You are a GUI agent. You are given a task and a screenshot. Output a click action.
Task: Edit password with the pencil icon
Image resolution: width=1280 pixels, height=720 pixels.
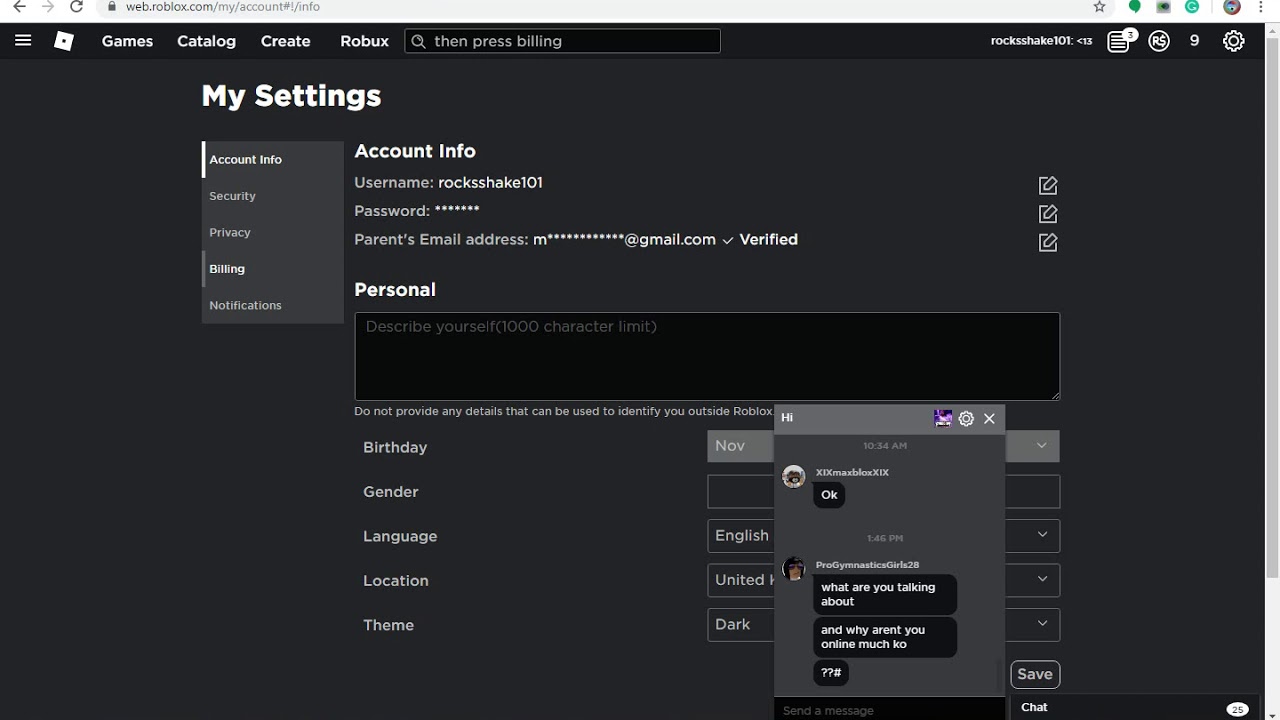coord(1048,213)
